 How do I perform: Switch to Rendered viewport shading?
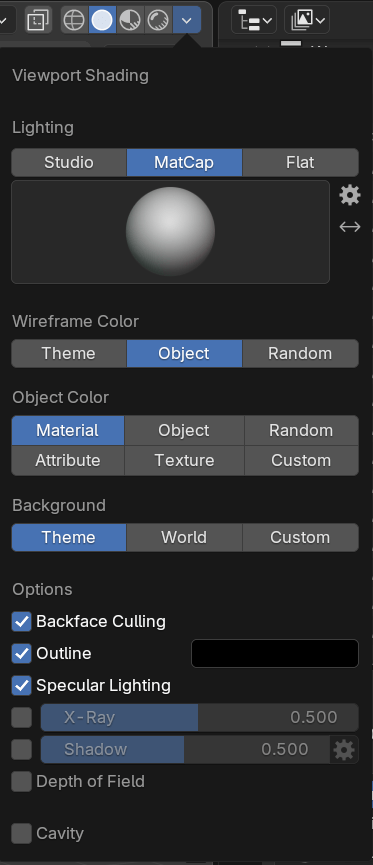point(159,20)
